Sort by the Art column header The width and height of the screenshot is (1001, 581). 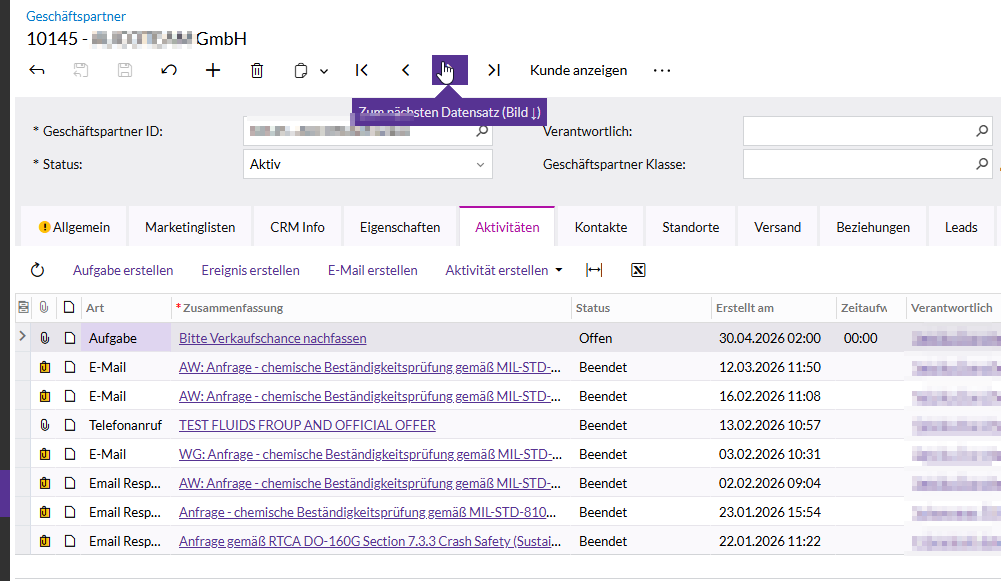126,308
